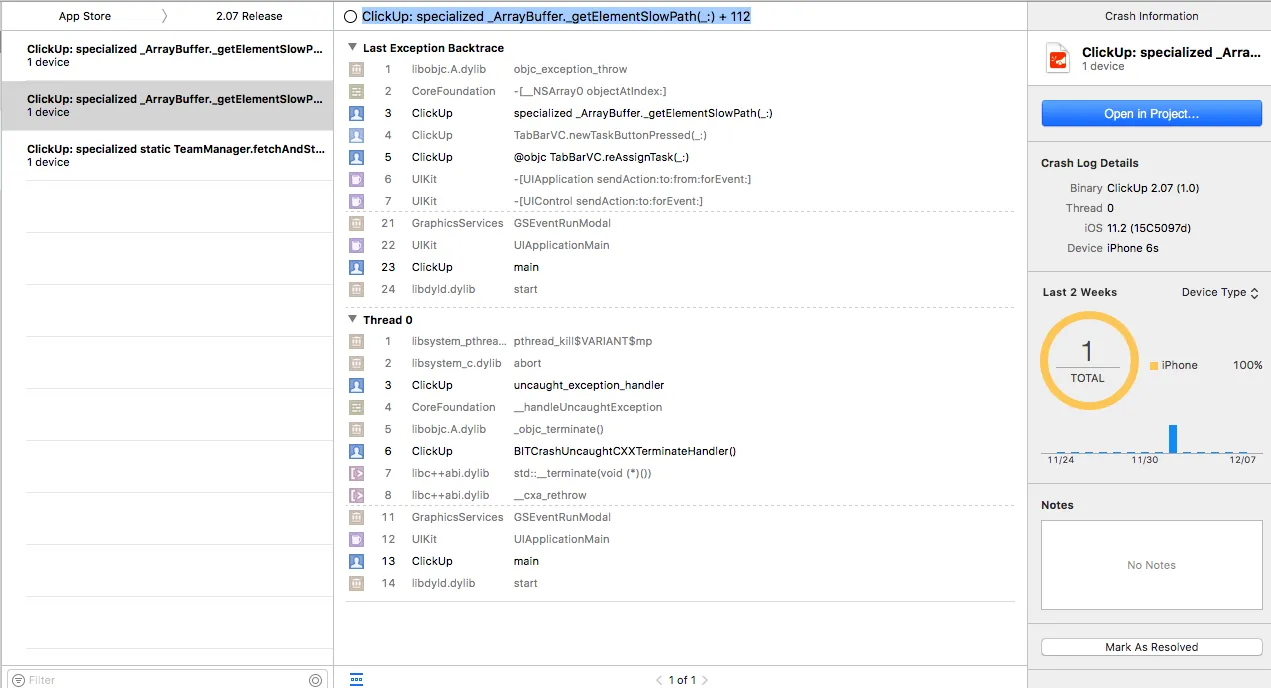Click the Filter text field
Viewport: 1271px width, 688px height.
pos(167,680)
